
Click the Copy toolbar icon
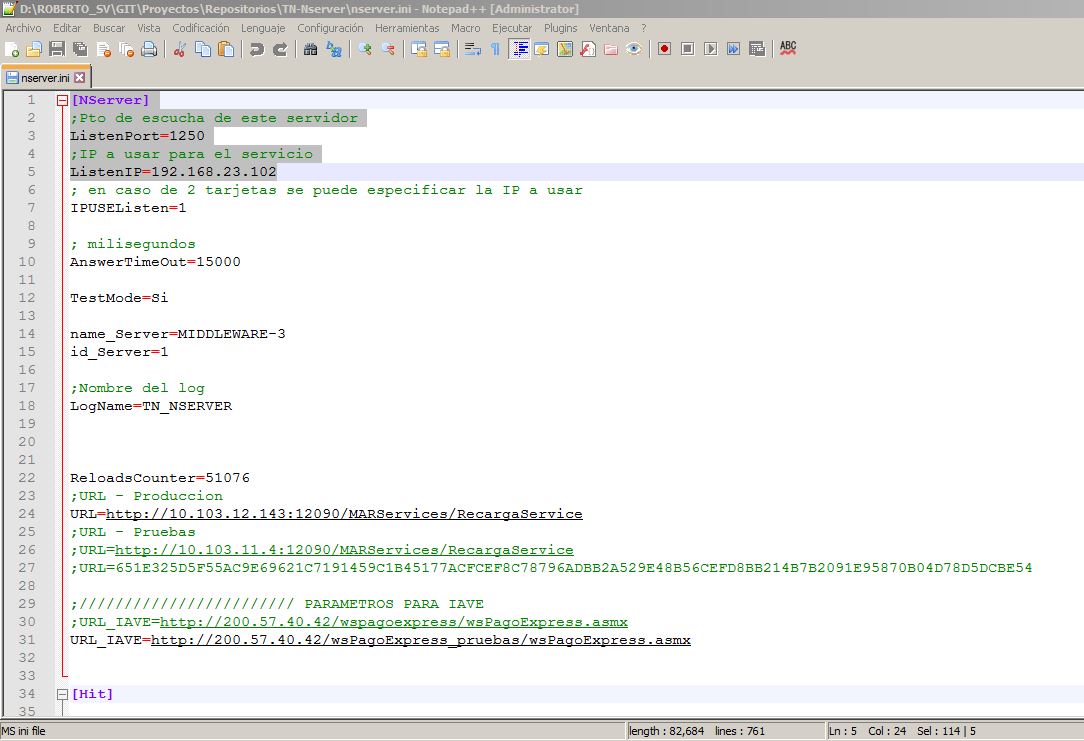203,49
